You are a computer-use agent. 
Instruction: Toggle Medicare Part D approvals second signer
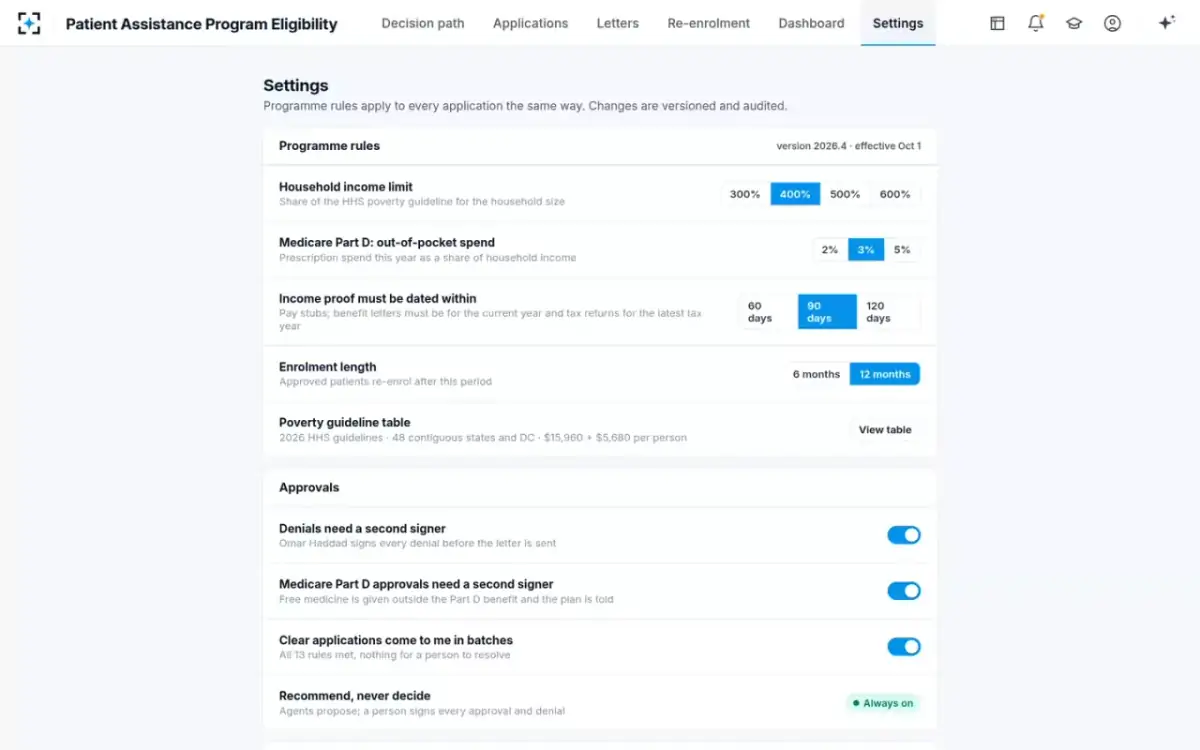coord(904,591)
